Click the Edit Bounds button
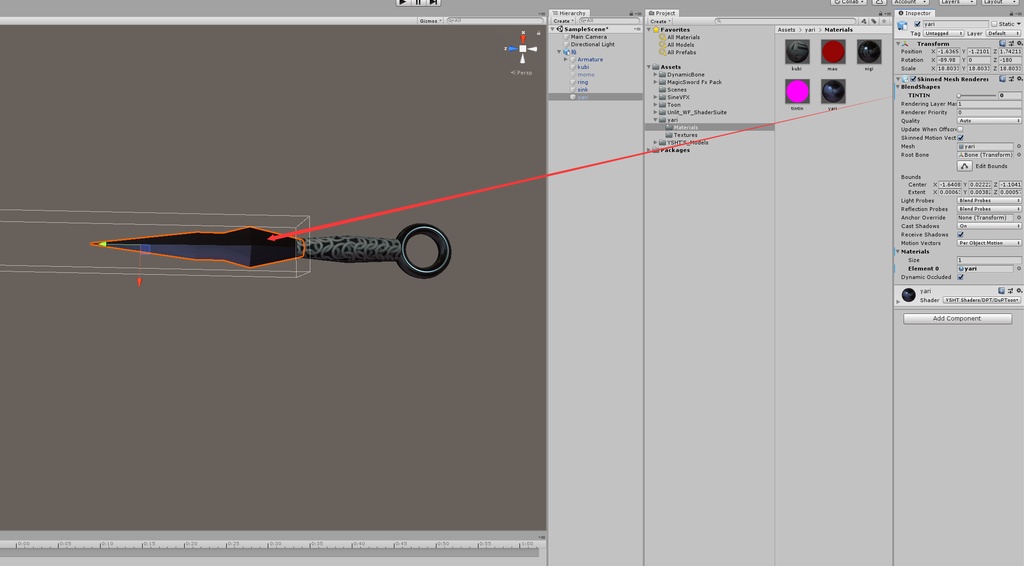1024x566 pixels. pyautogui.click(x=965, y=166)
